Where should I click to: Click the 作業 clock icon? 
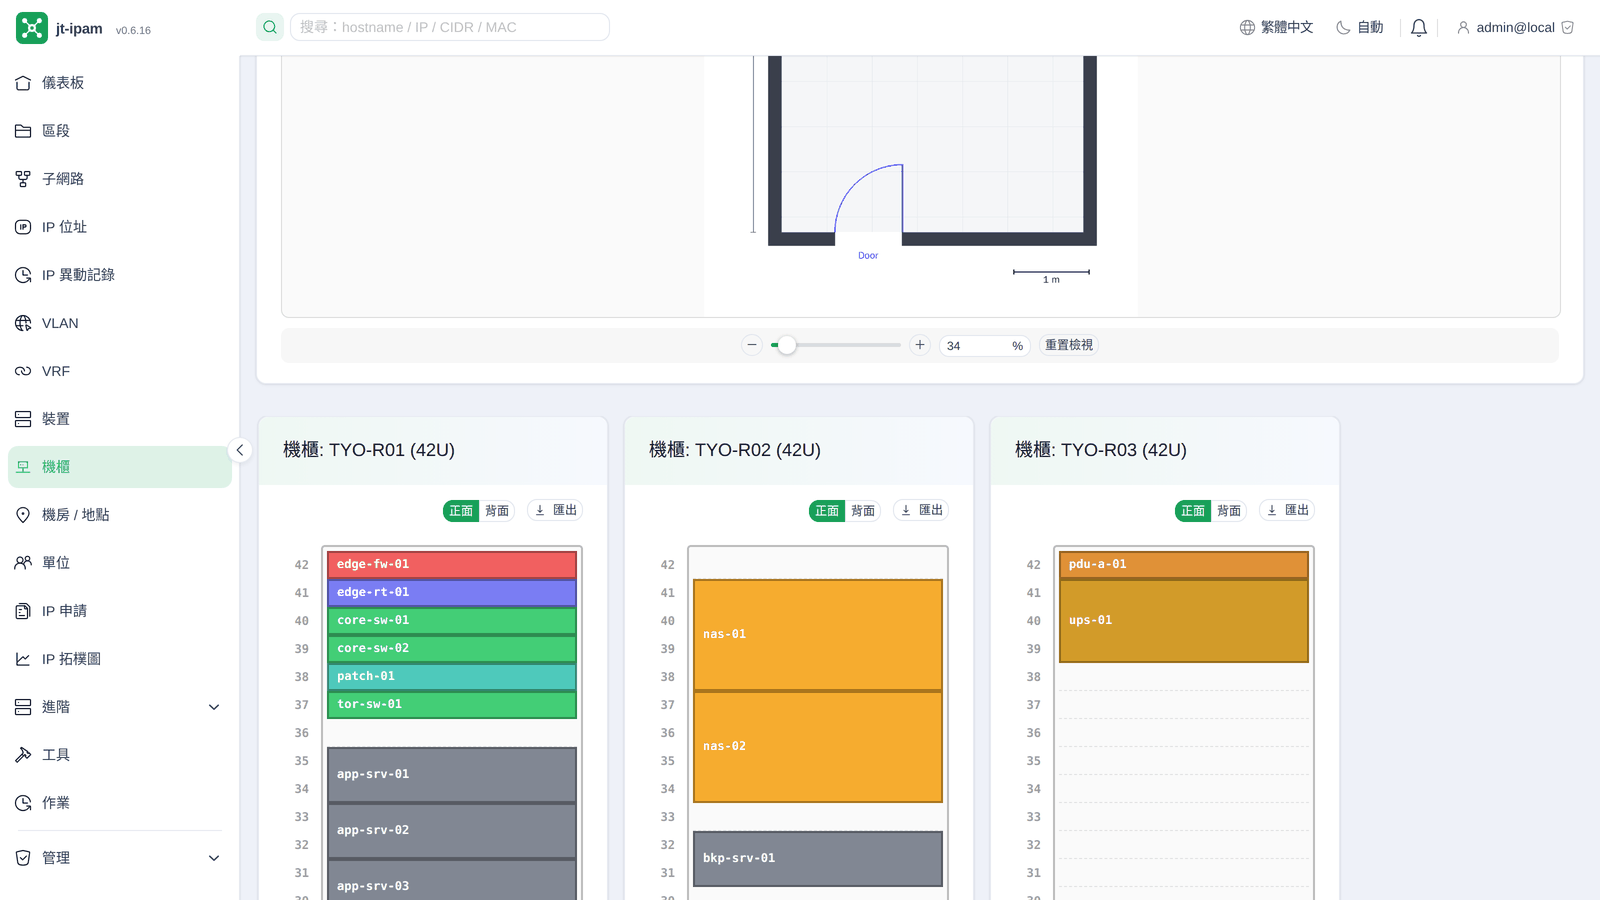pos(23,803)
